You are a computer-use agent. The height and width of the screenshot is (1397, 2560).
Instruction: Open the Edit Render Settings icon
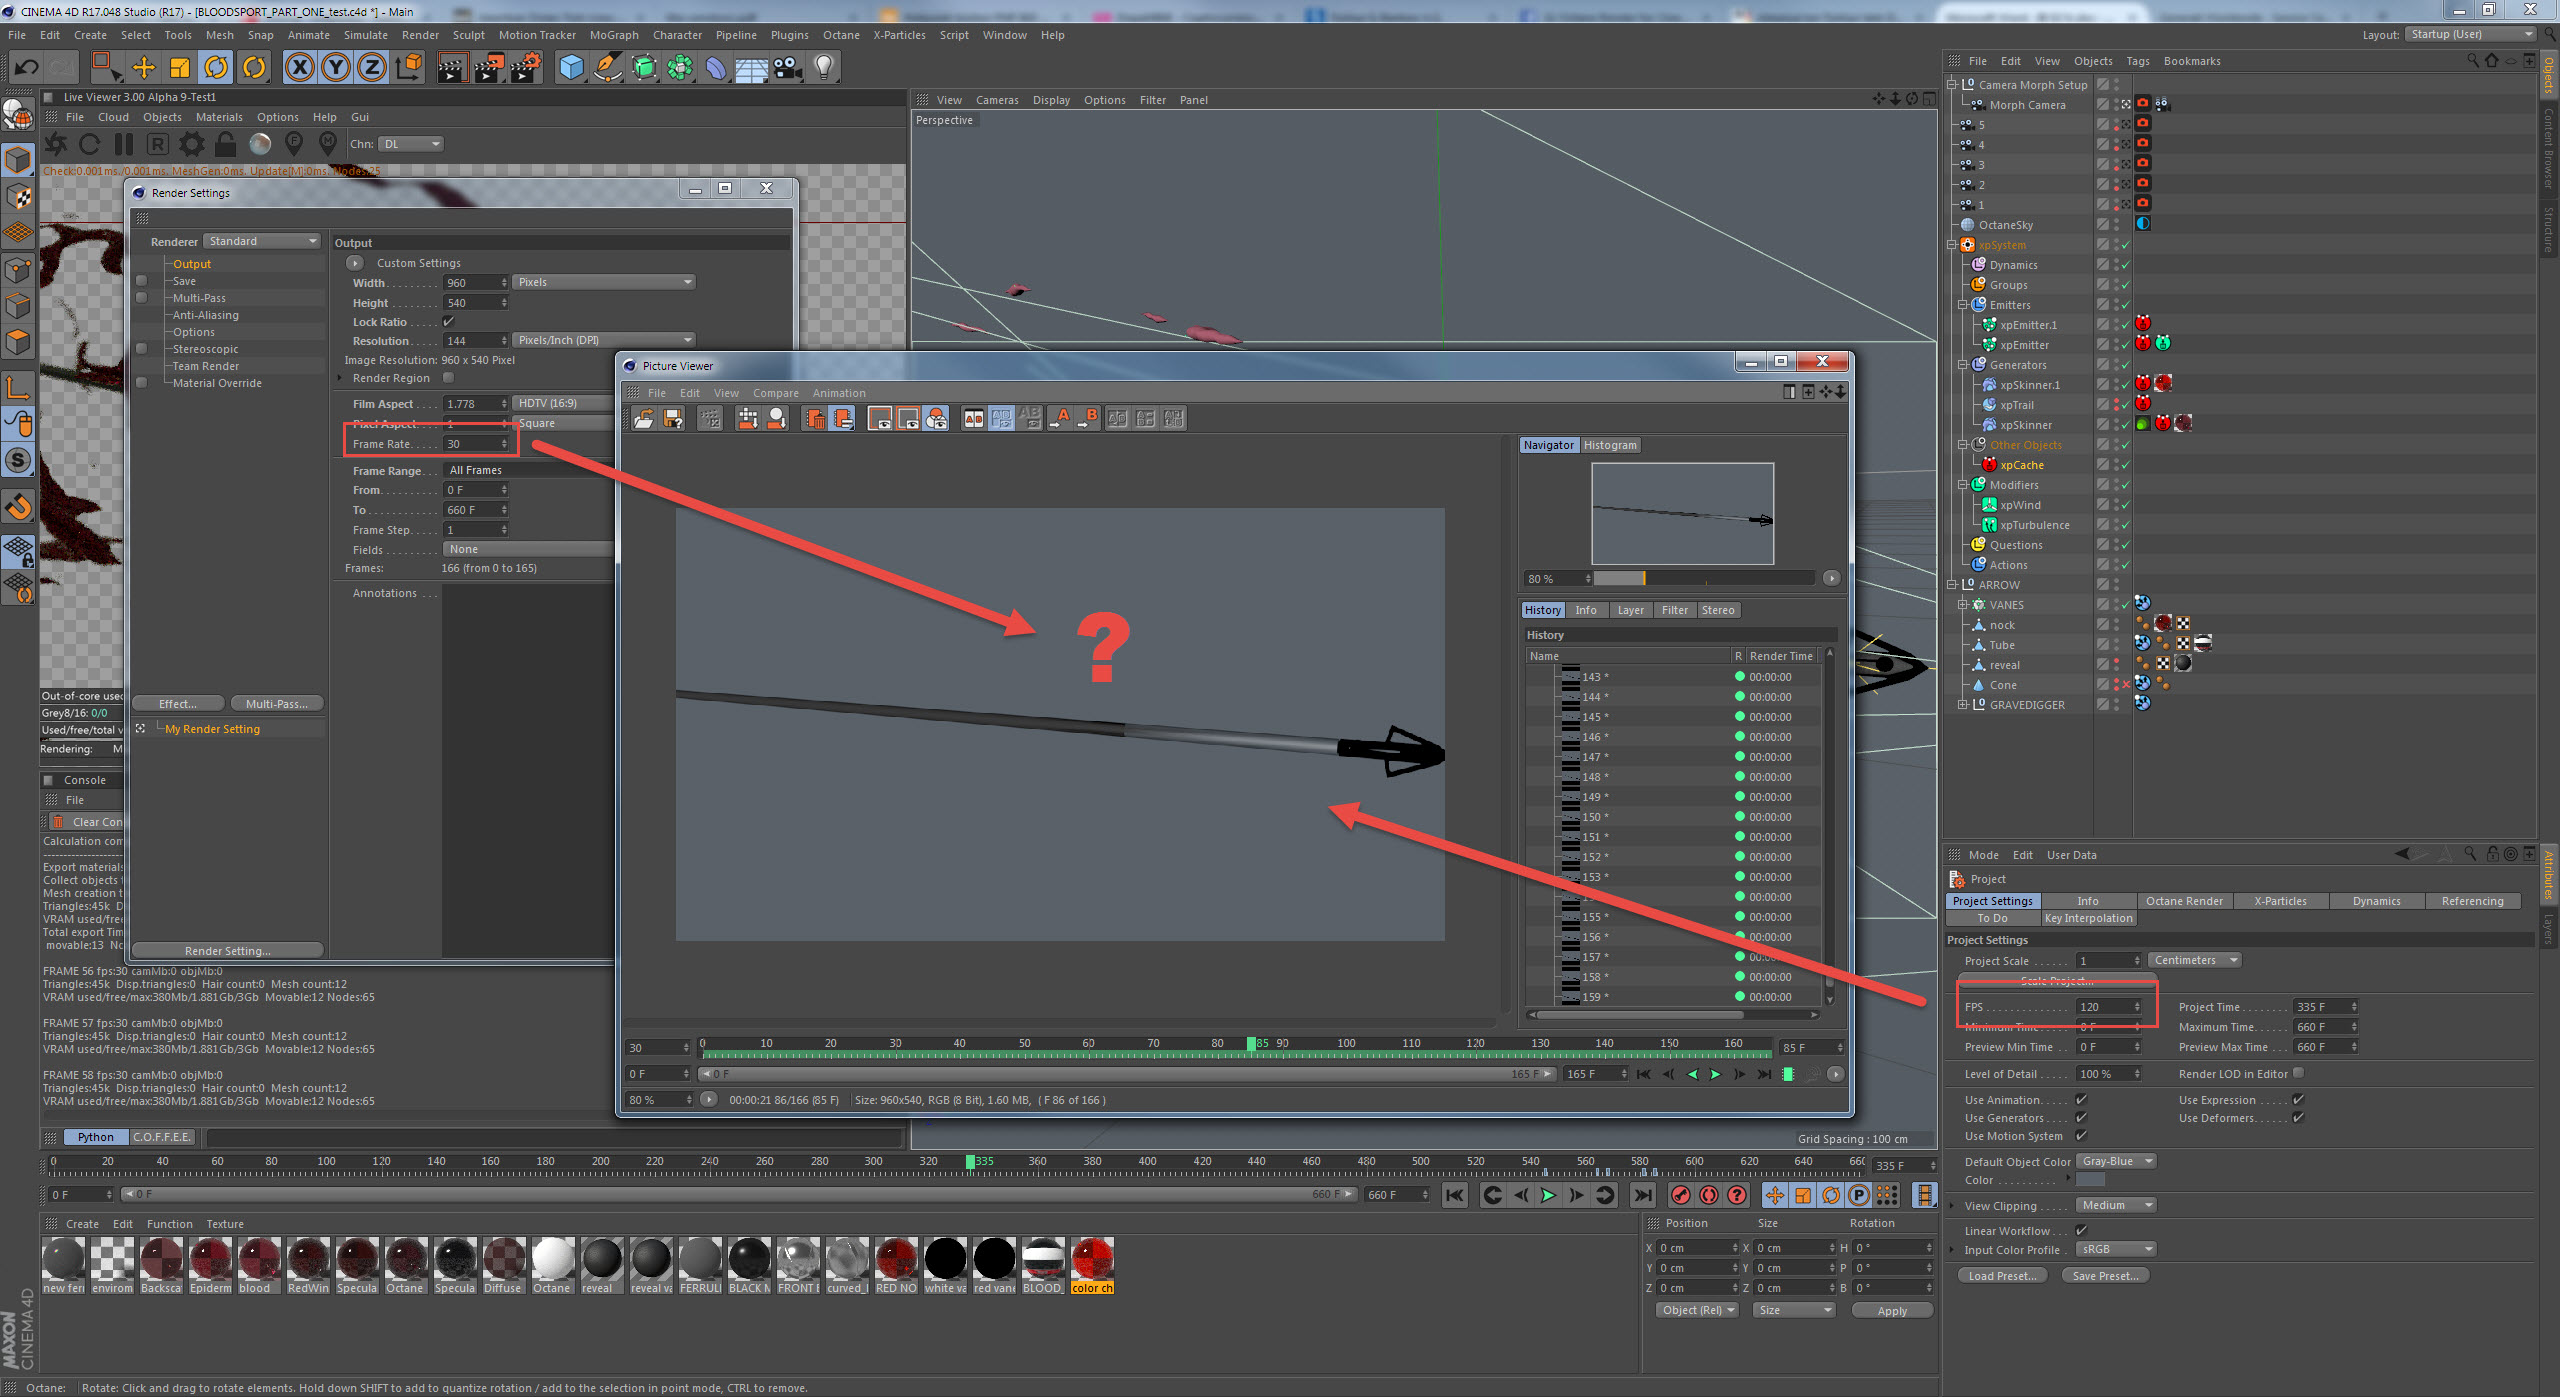526,67
